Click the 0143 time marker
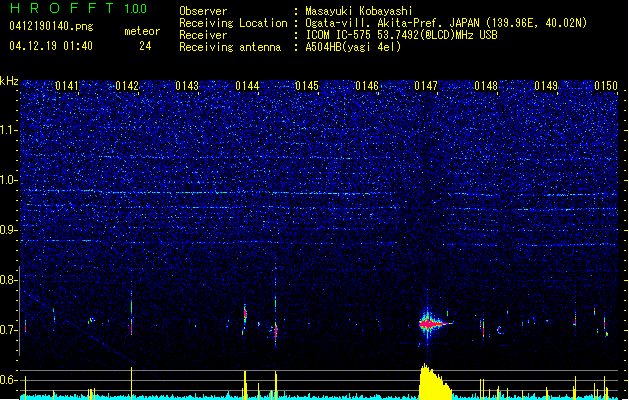629x400 pixels. pos(187,86)
